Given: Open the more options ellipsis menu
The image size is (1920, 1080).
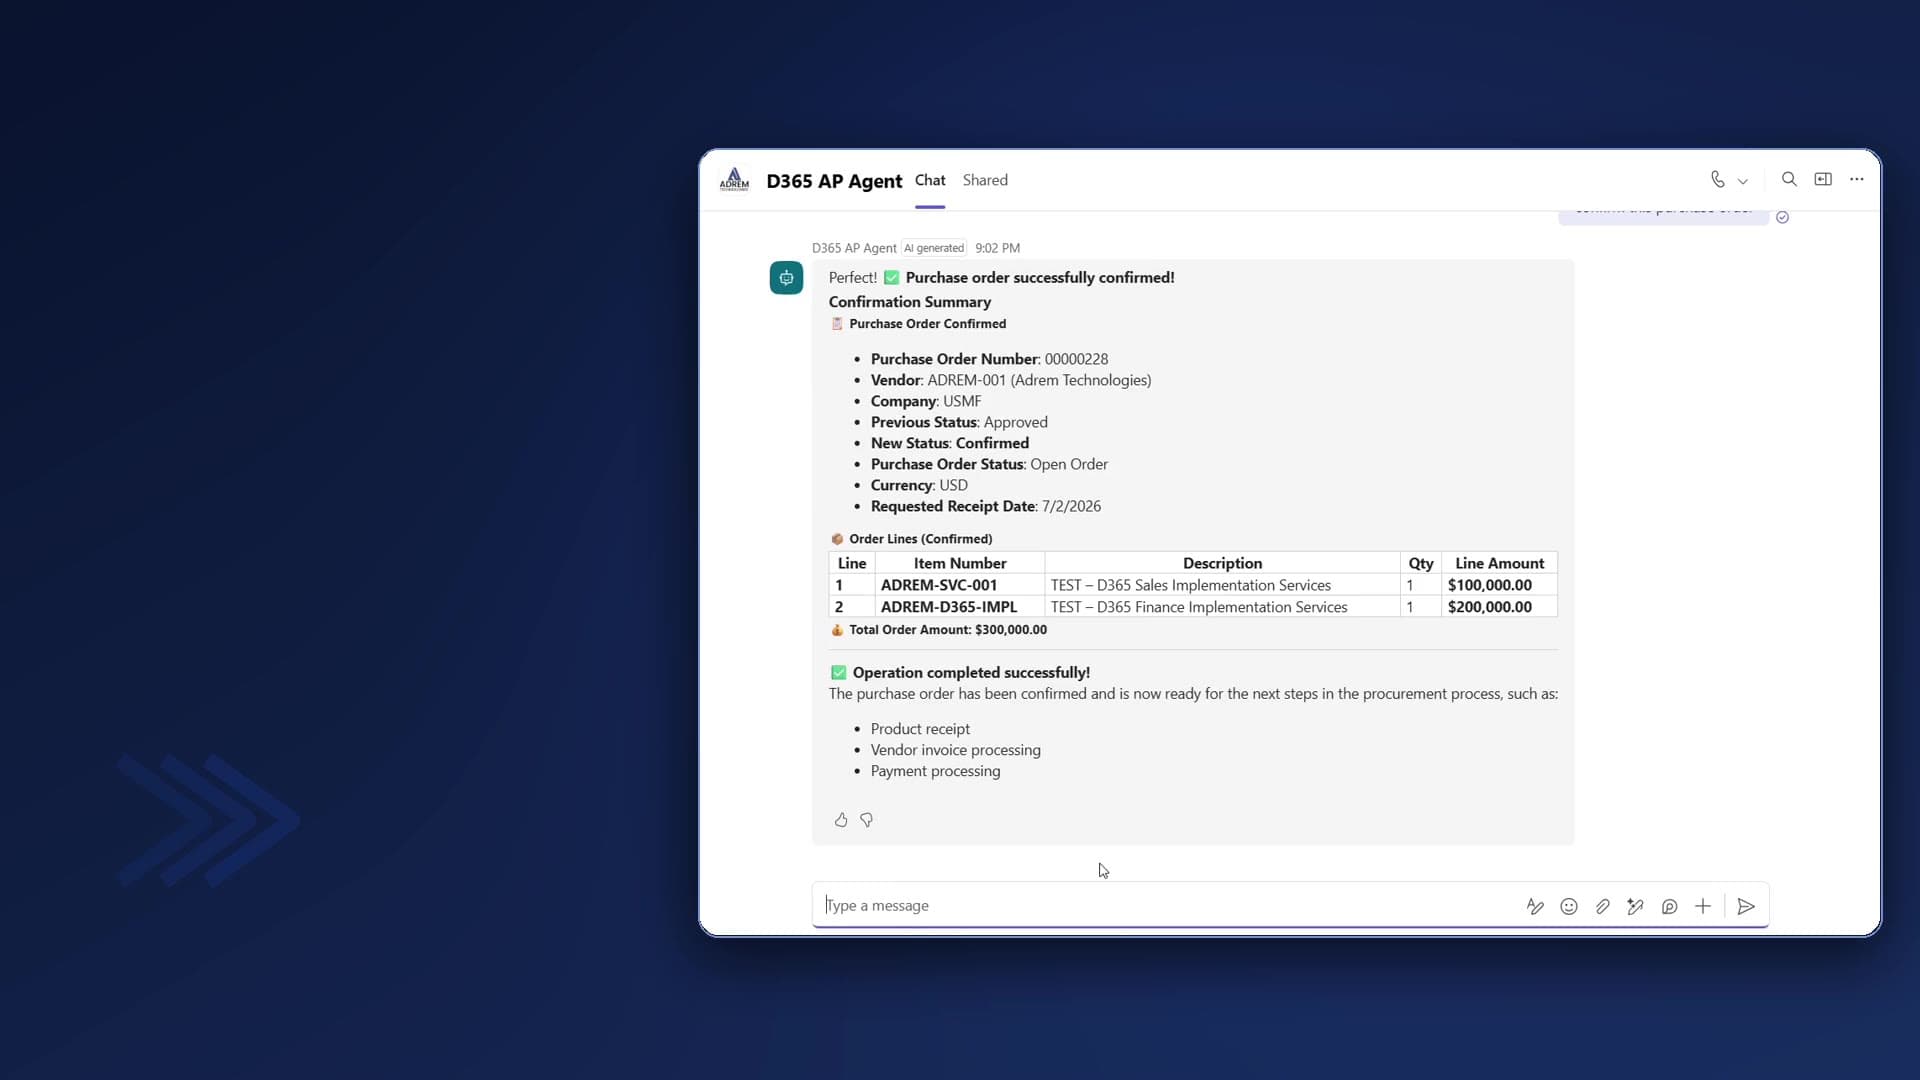Looking at the screenshot, I should click(1857, 180).
